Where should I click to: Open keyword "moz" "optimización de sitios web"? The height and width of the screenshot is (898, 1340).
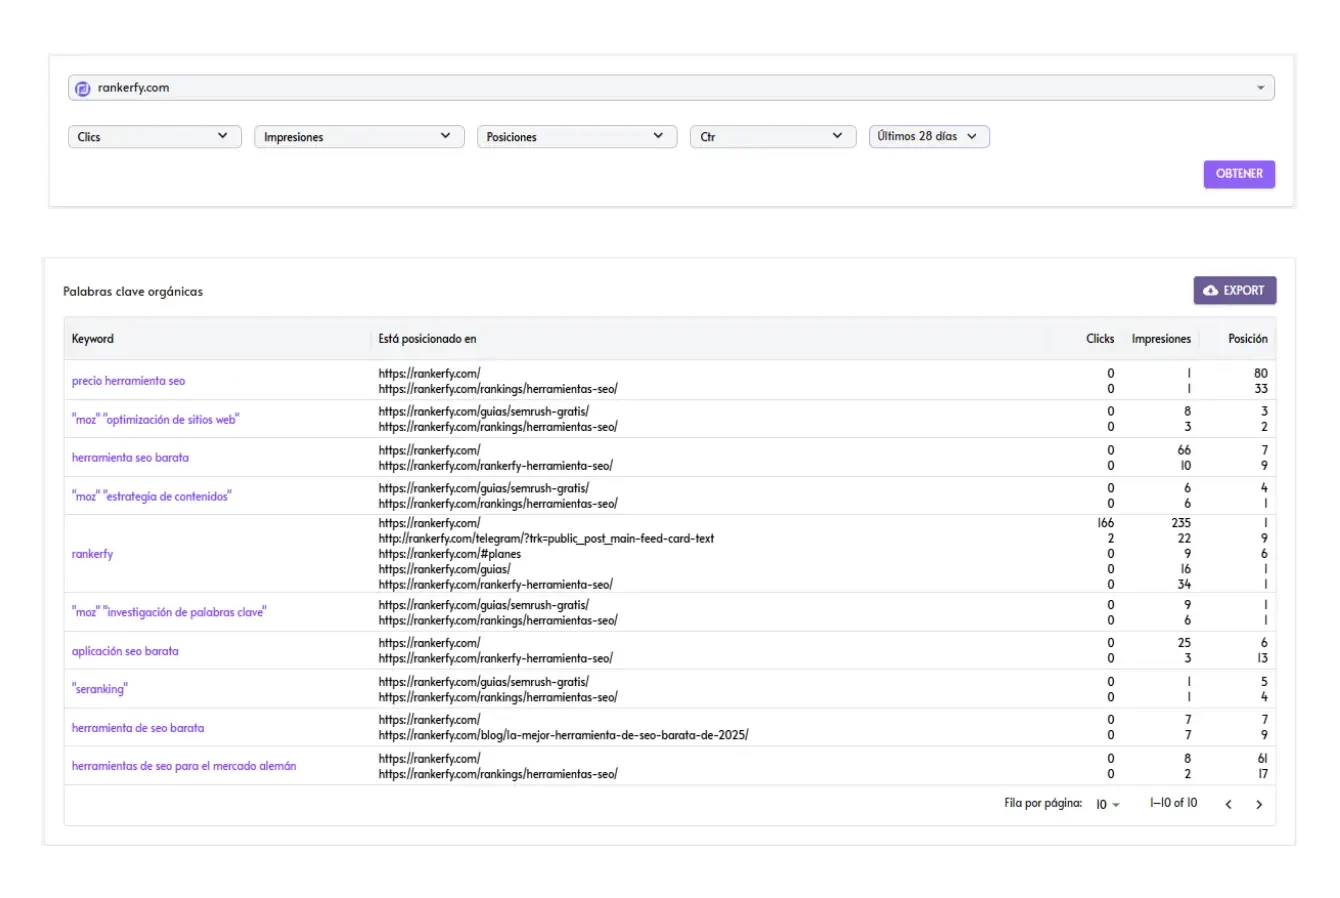click(x=156, y=419)
